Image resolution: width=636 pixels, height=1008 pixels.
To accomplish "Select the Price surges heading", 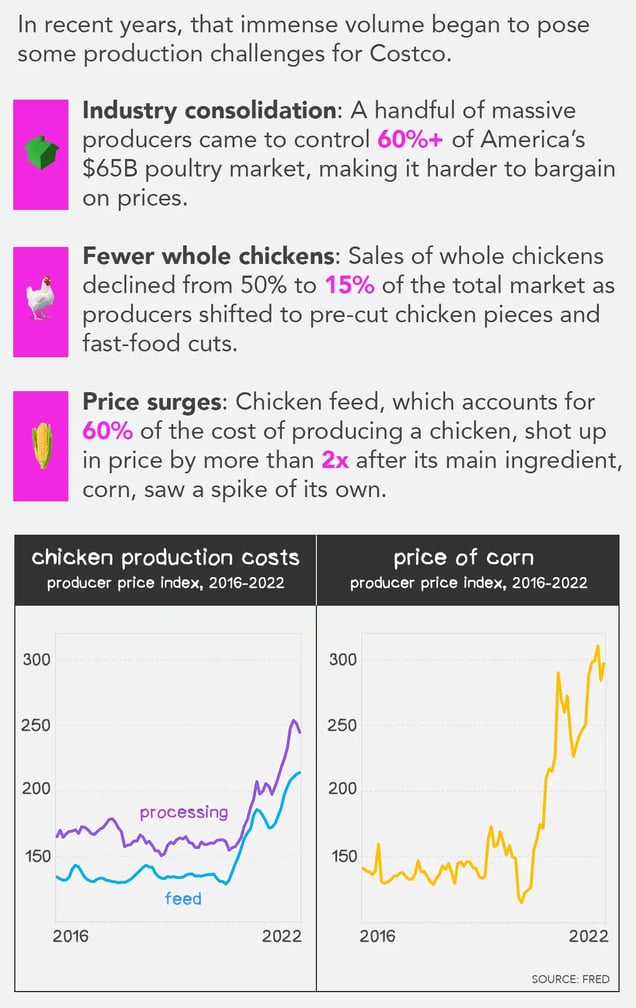I will coord(152,402).
